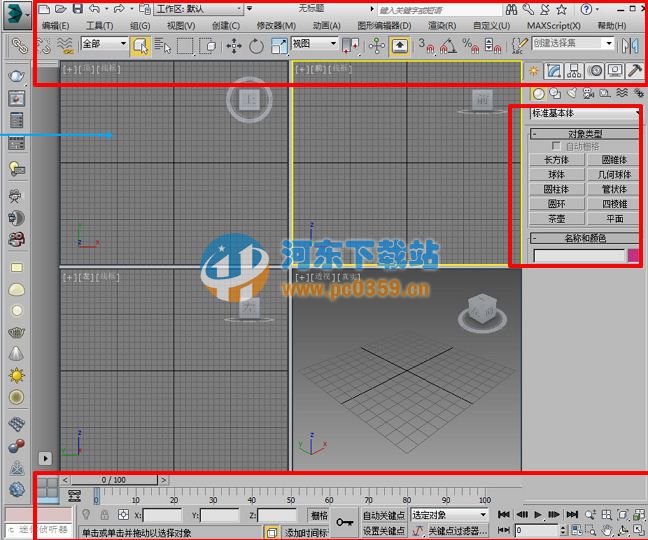This screenshot has width=648, height=540.
Task: Toggle 自动关键点 auto key mode
Action: pyautogui.click(x=383, y=515)
